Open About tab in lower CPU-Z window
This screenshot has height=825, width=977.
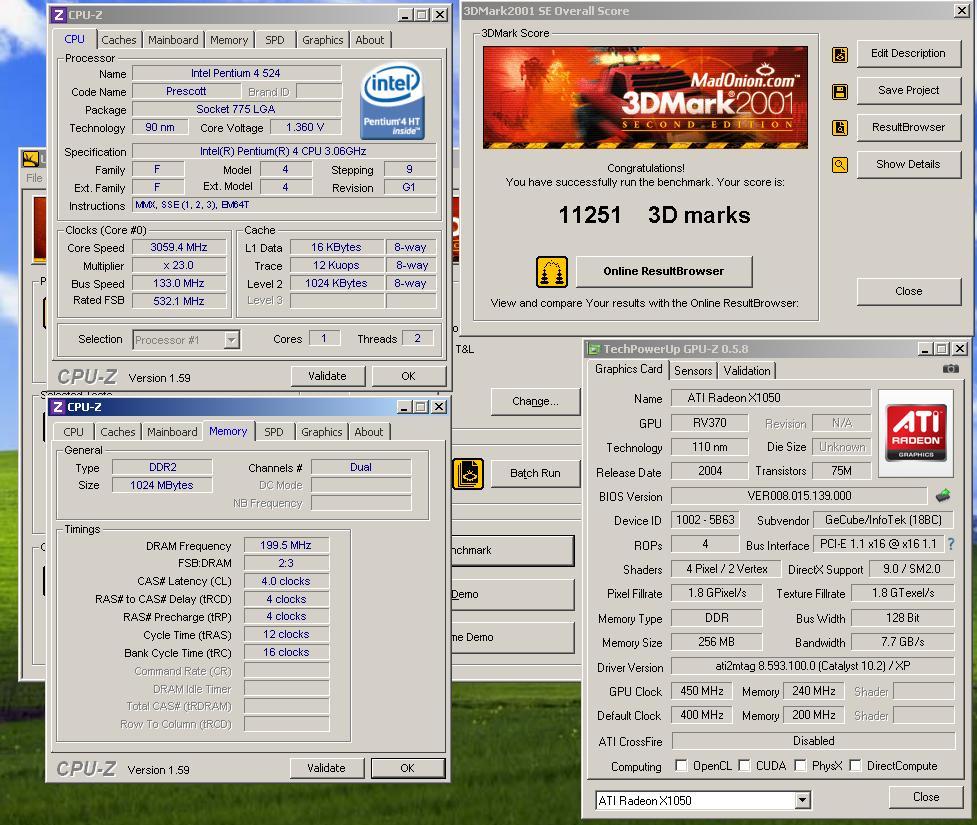[x=369, y=432]
